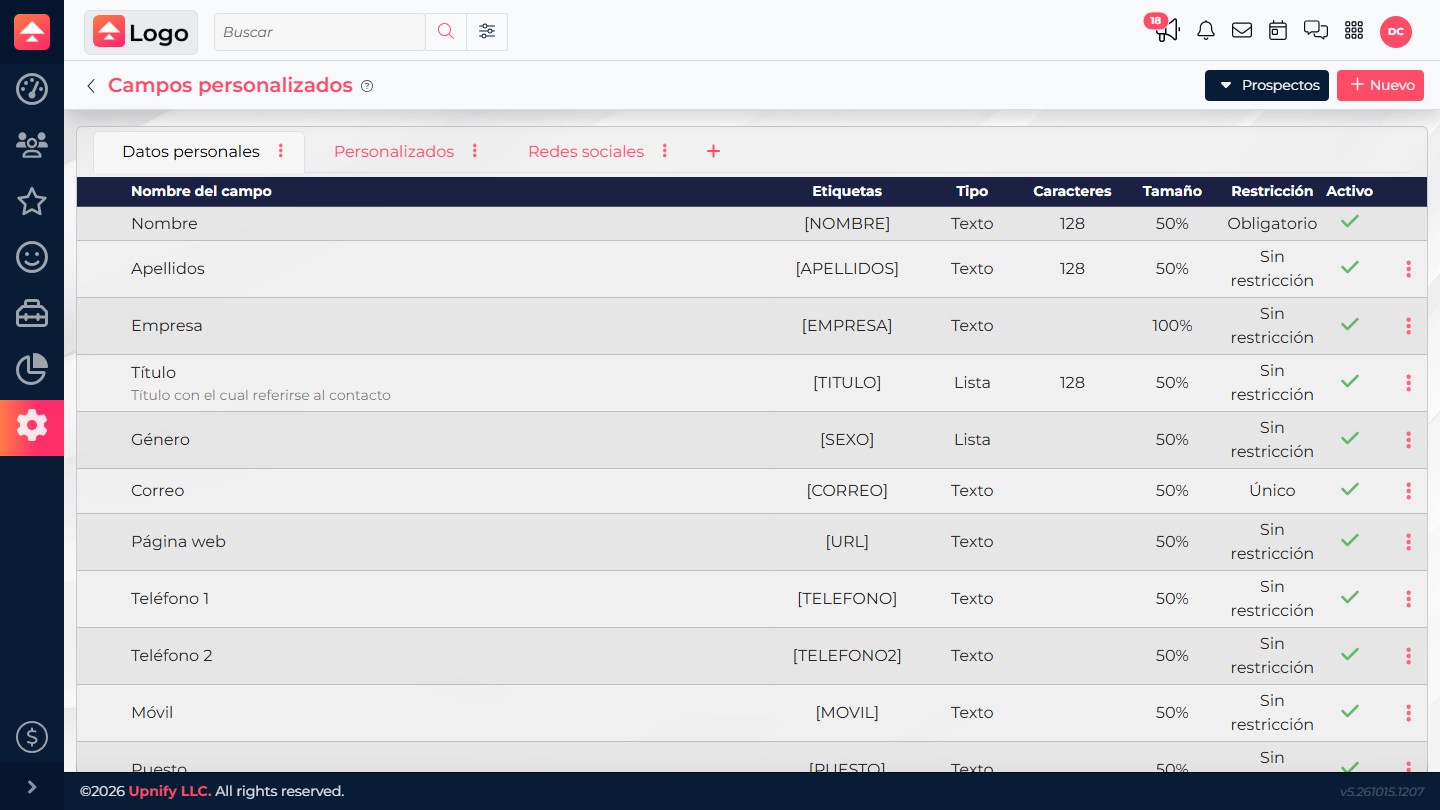Image resolution: width=1440 pixels, height=810 pixels.
Task: Click the search magnifier icon
Action: point(446,32)
